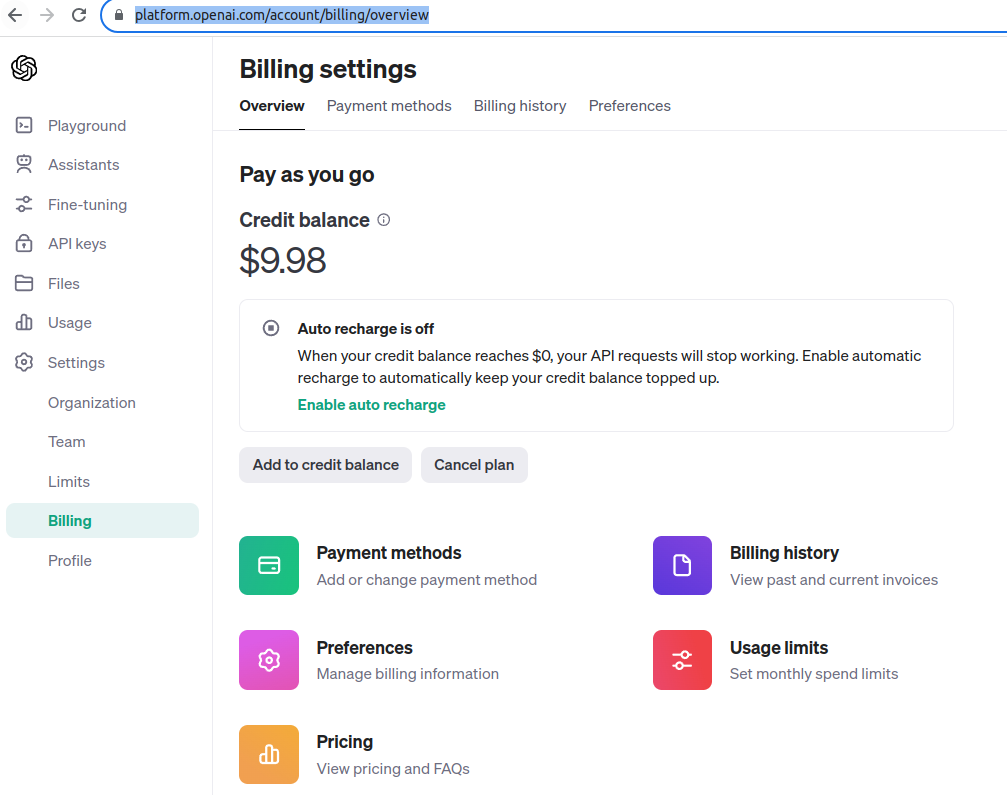Screen dimensions: 1007x795
Task: Click the Pay as you go heading
Action: point(307,175)
